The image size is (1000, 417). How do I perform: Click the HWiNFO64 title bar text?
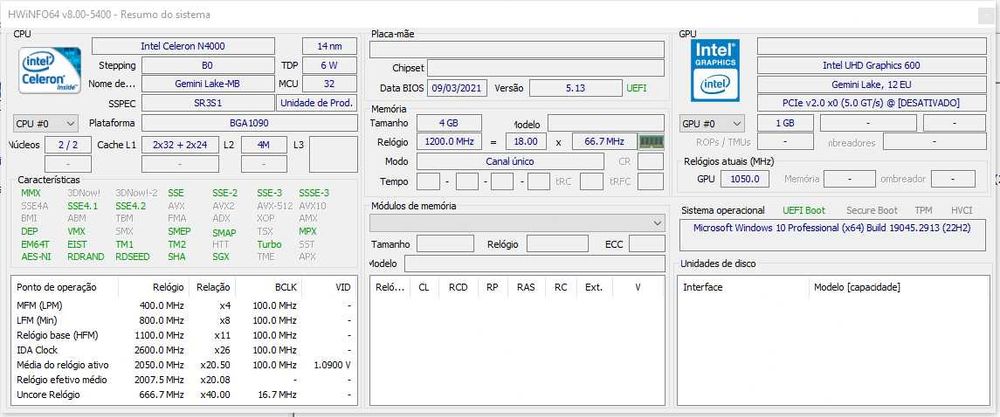coord(109,14)
